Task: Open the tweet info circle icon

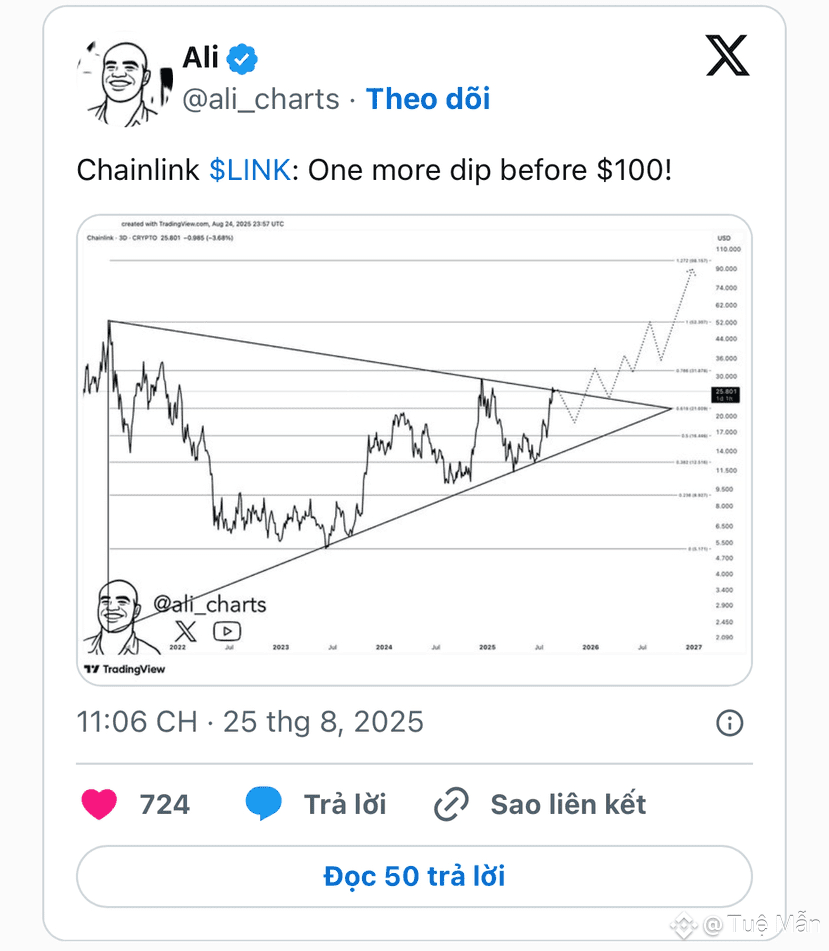Action: point(729,723)
